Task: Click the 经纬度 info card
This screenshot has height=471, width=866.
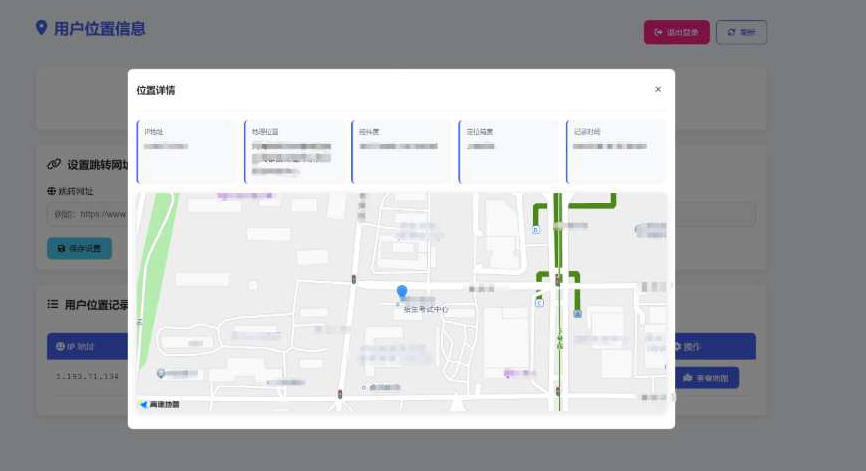Action: click(x=401, y=151)
